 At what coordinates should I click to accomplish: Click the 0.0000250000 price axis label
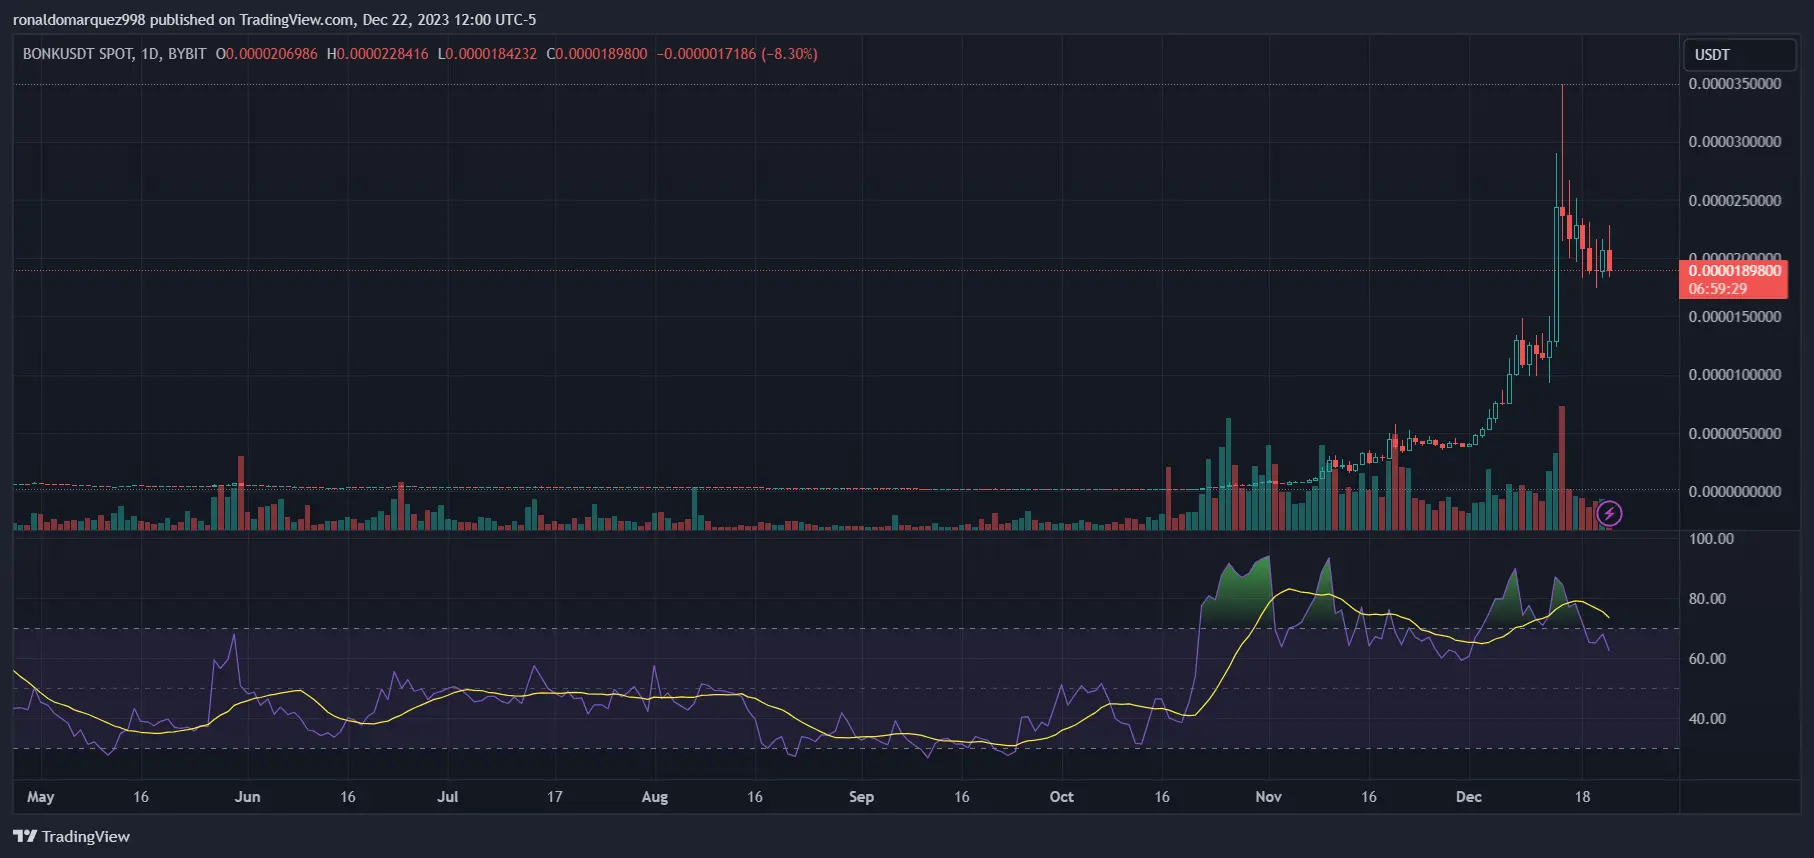click(x=1735, y=201)
